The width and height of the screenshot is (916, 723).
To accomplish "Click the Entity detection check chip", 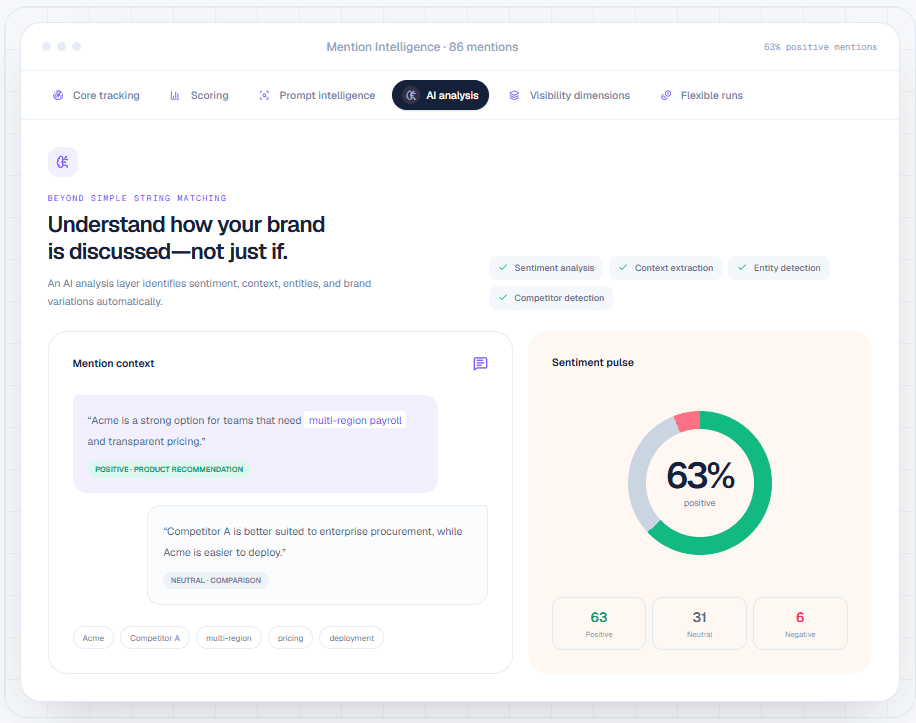I will (x=779, y=268).
